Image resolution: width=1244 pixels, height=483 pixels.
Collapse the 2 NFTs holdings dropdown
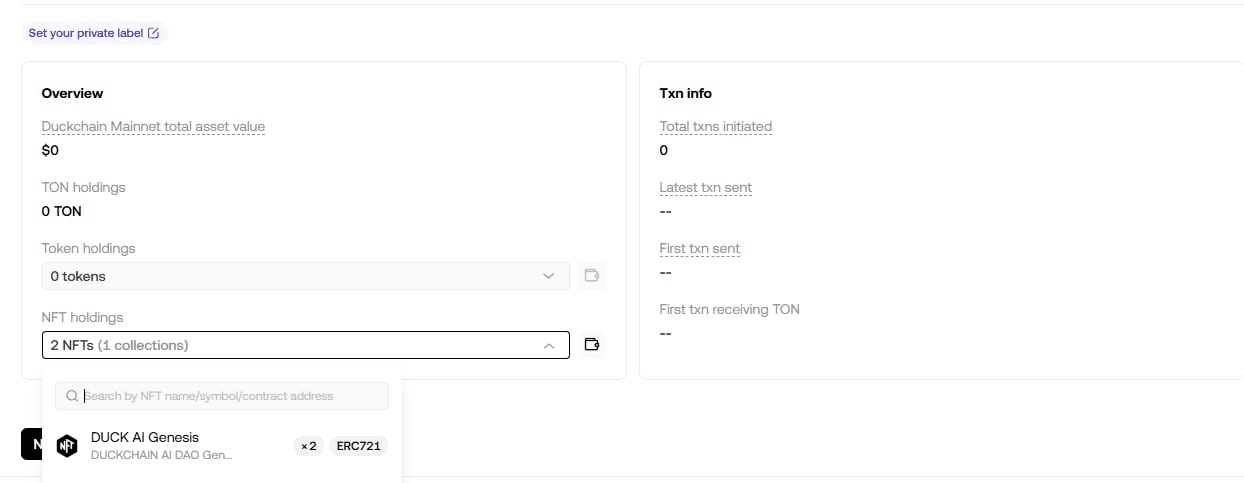(306, 345)
